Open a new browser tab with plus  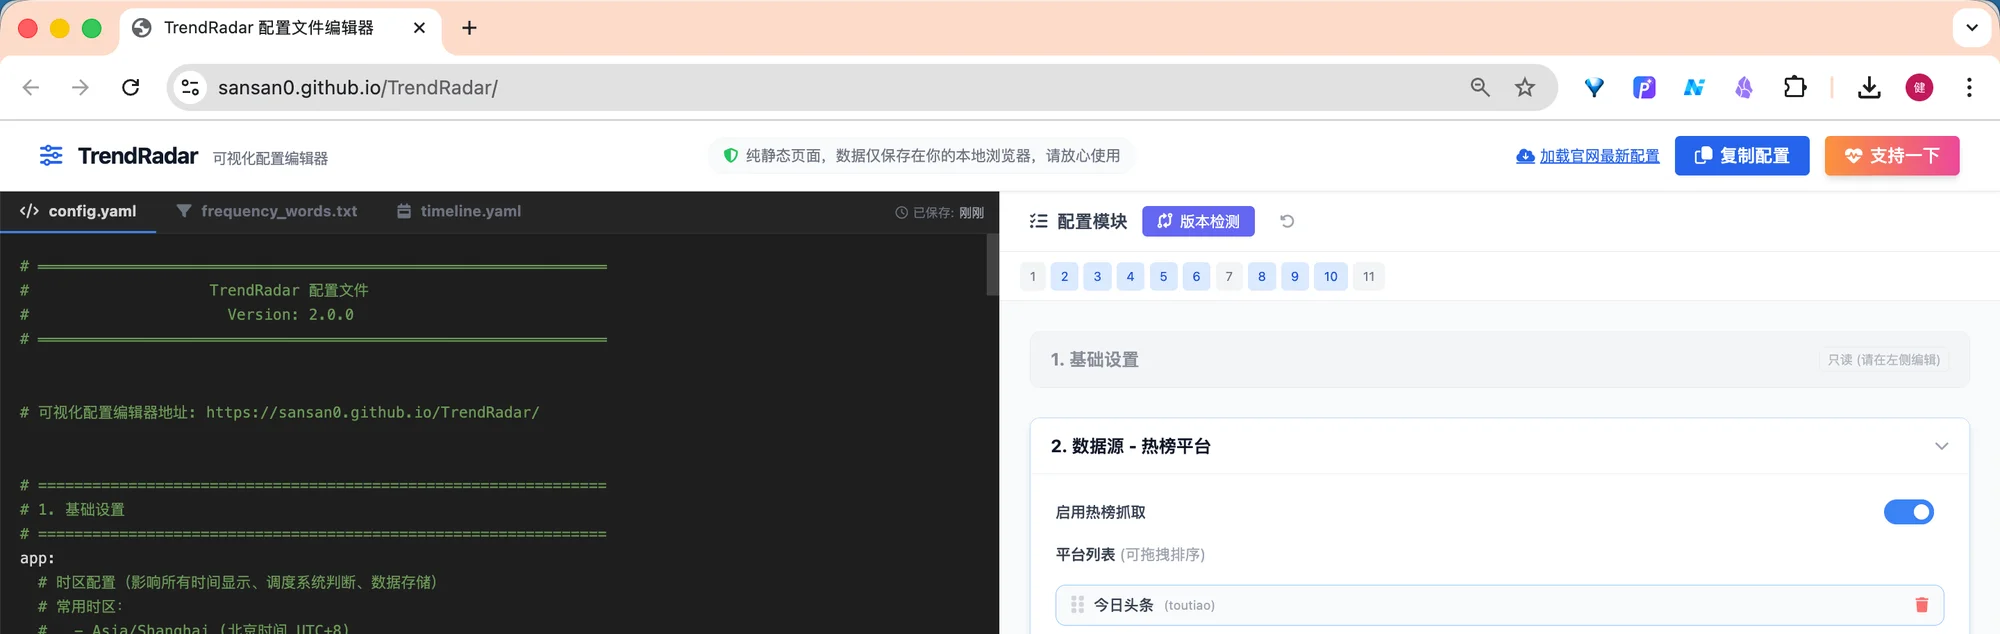469,28
